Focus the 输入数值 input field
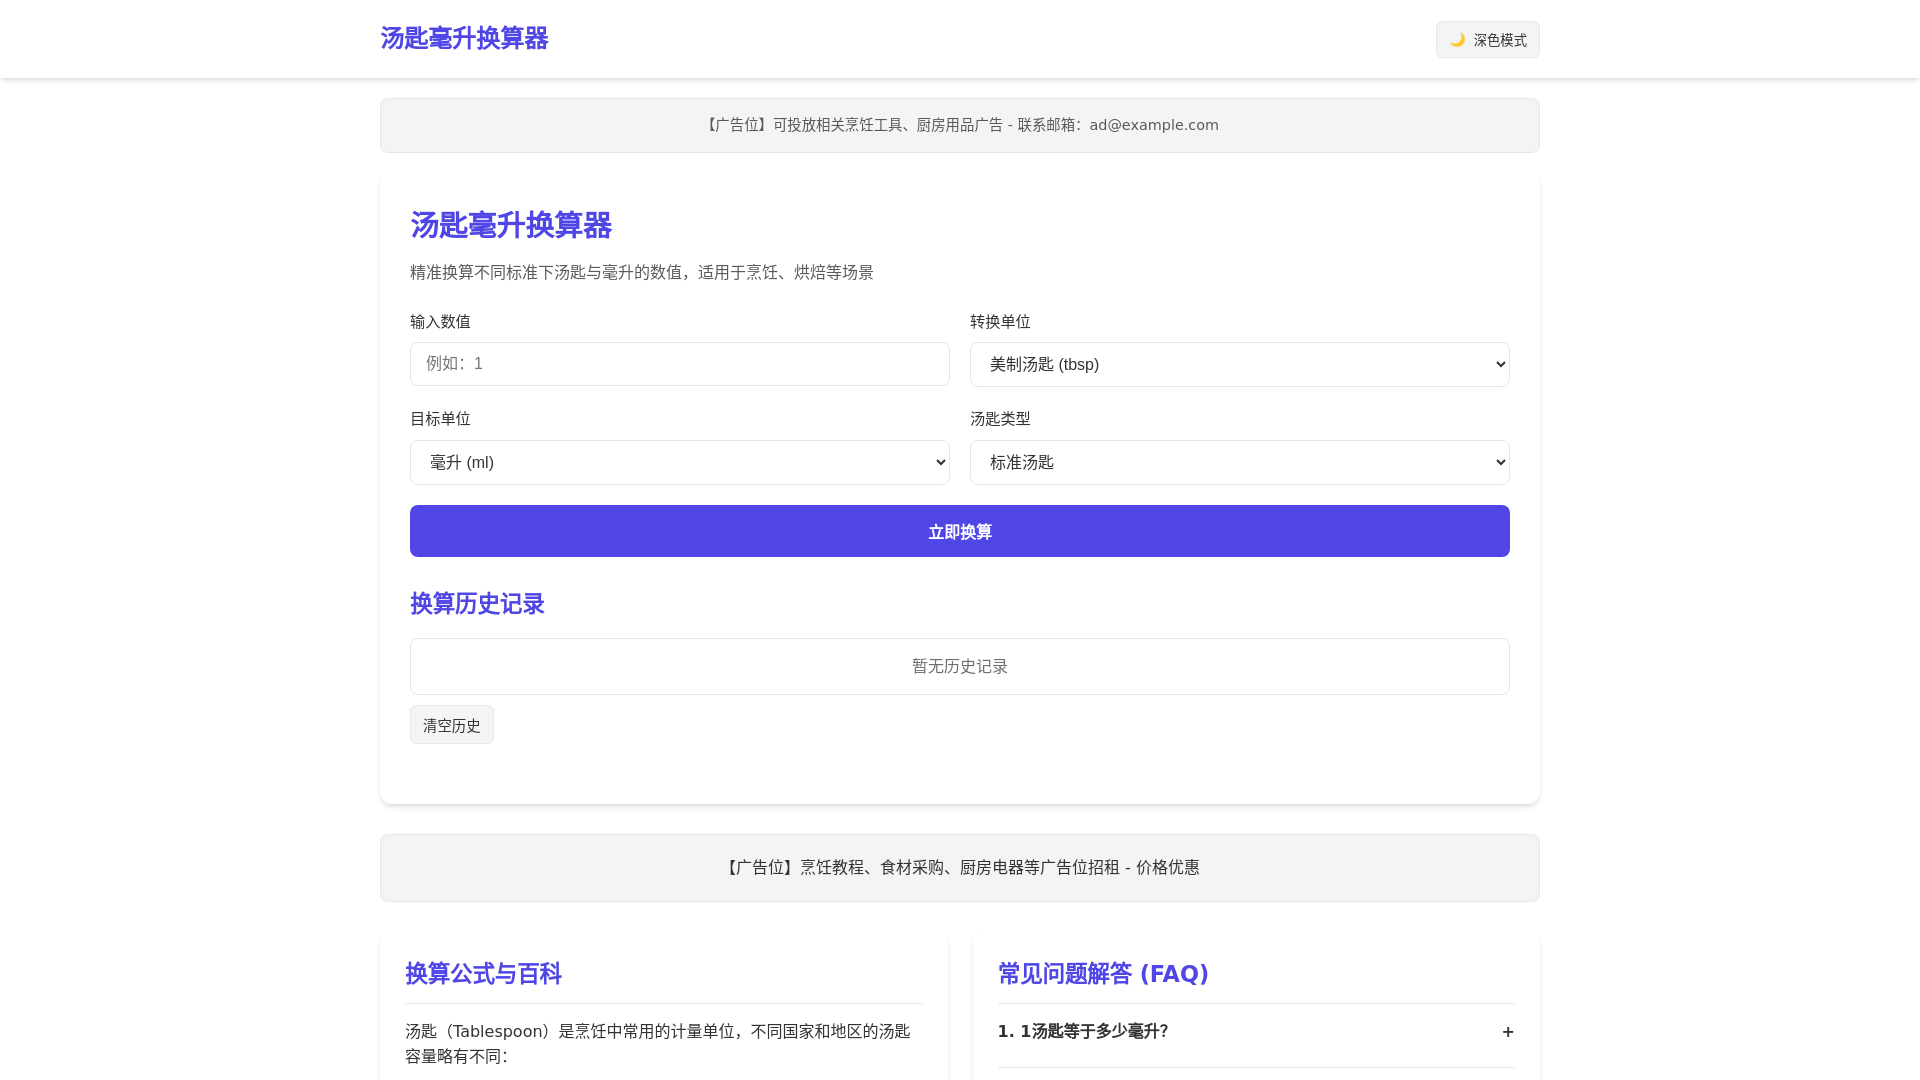This screenshot has height=1080, width=1920. coord(680,364)
